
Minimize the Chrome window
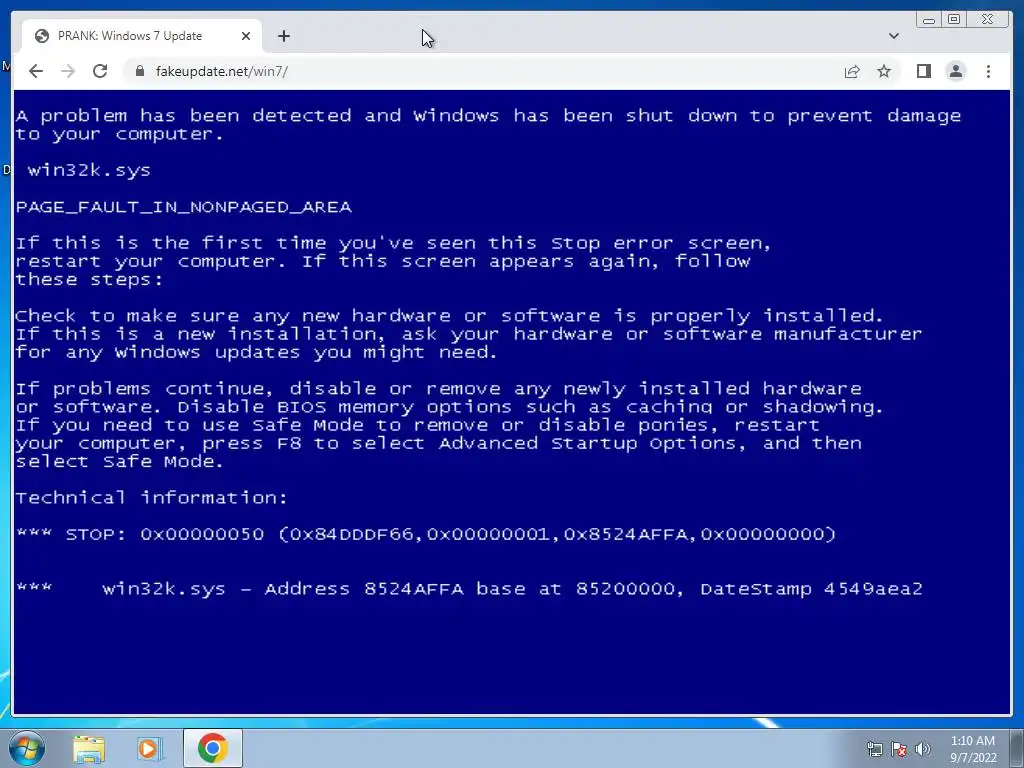tap(928, 20)
